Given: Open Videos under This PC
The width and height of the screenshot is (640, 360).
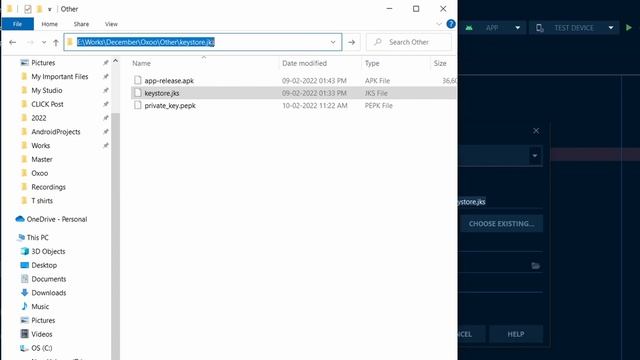Looking at the screenshot, I should pyautogui.click(x=42, y=334).
